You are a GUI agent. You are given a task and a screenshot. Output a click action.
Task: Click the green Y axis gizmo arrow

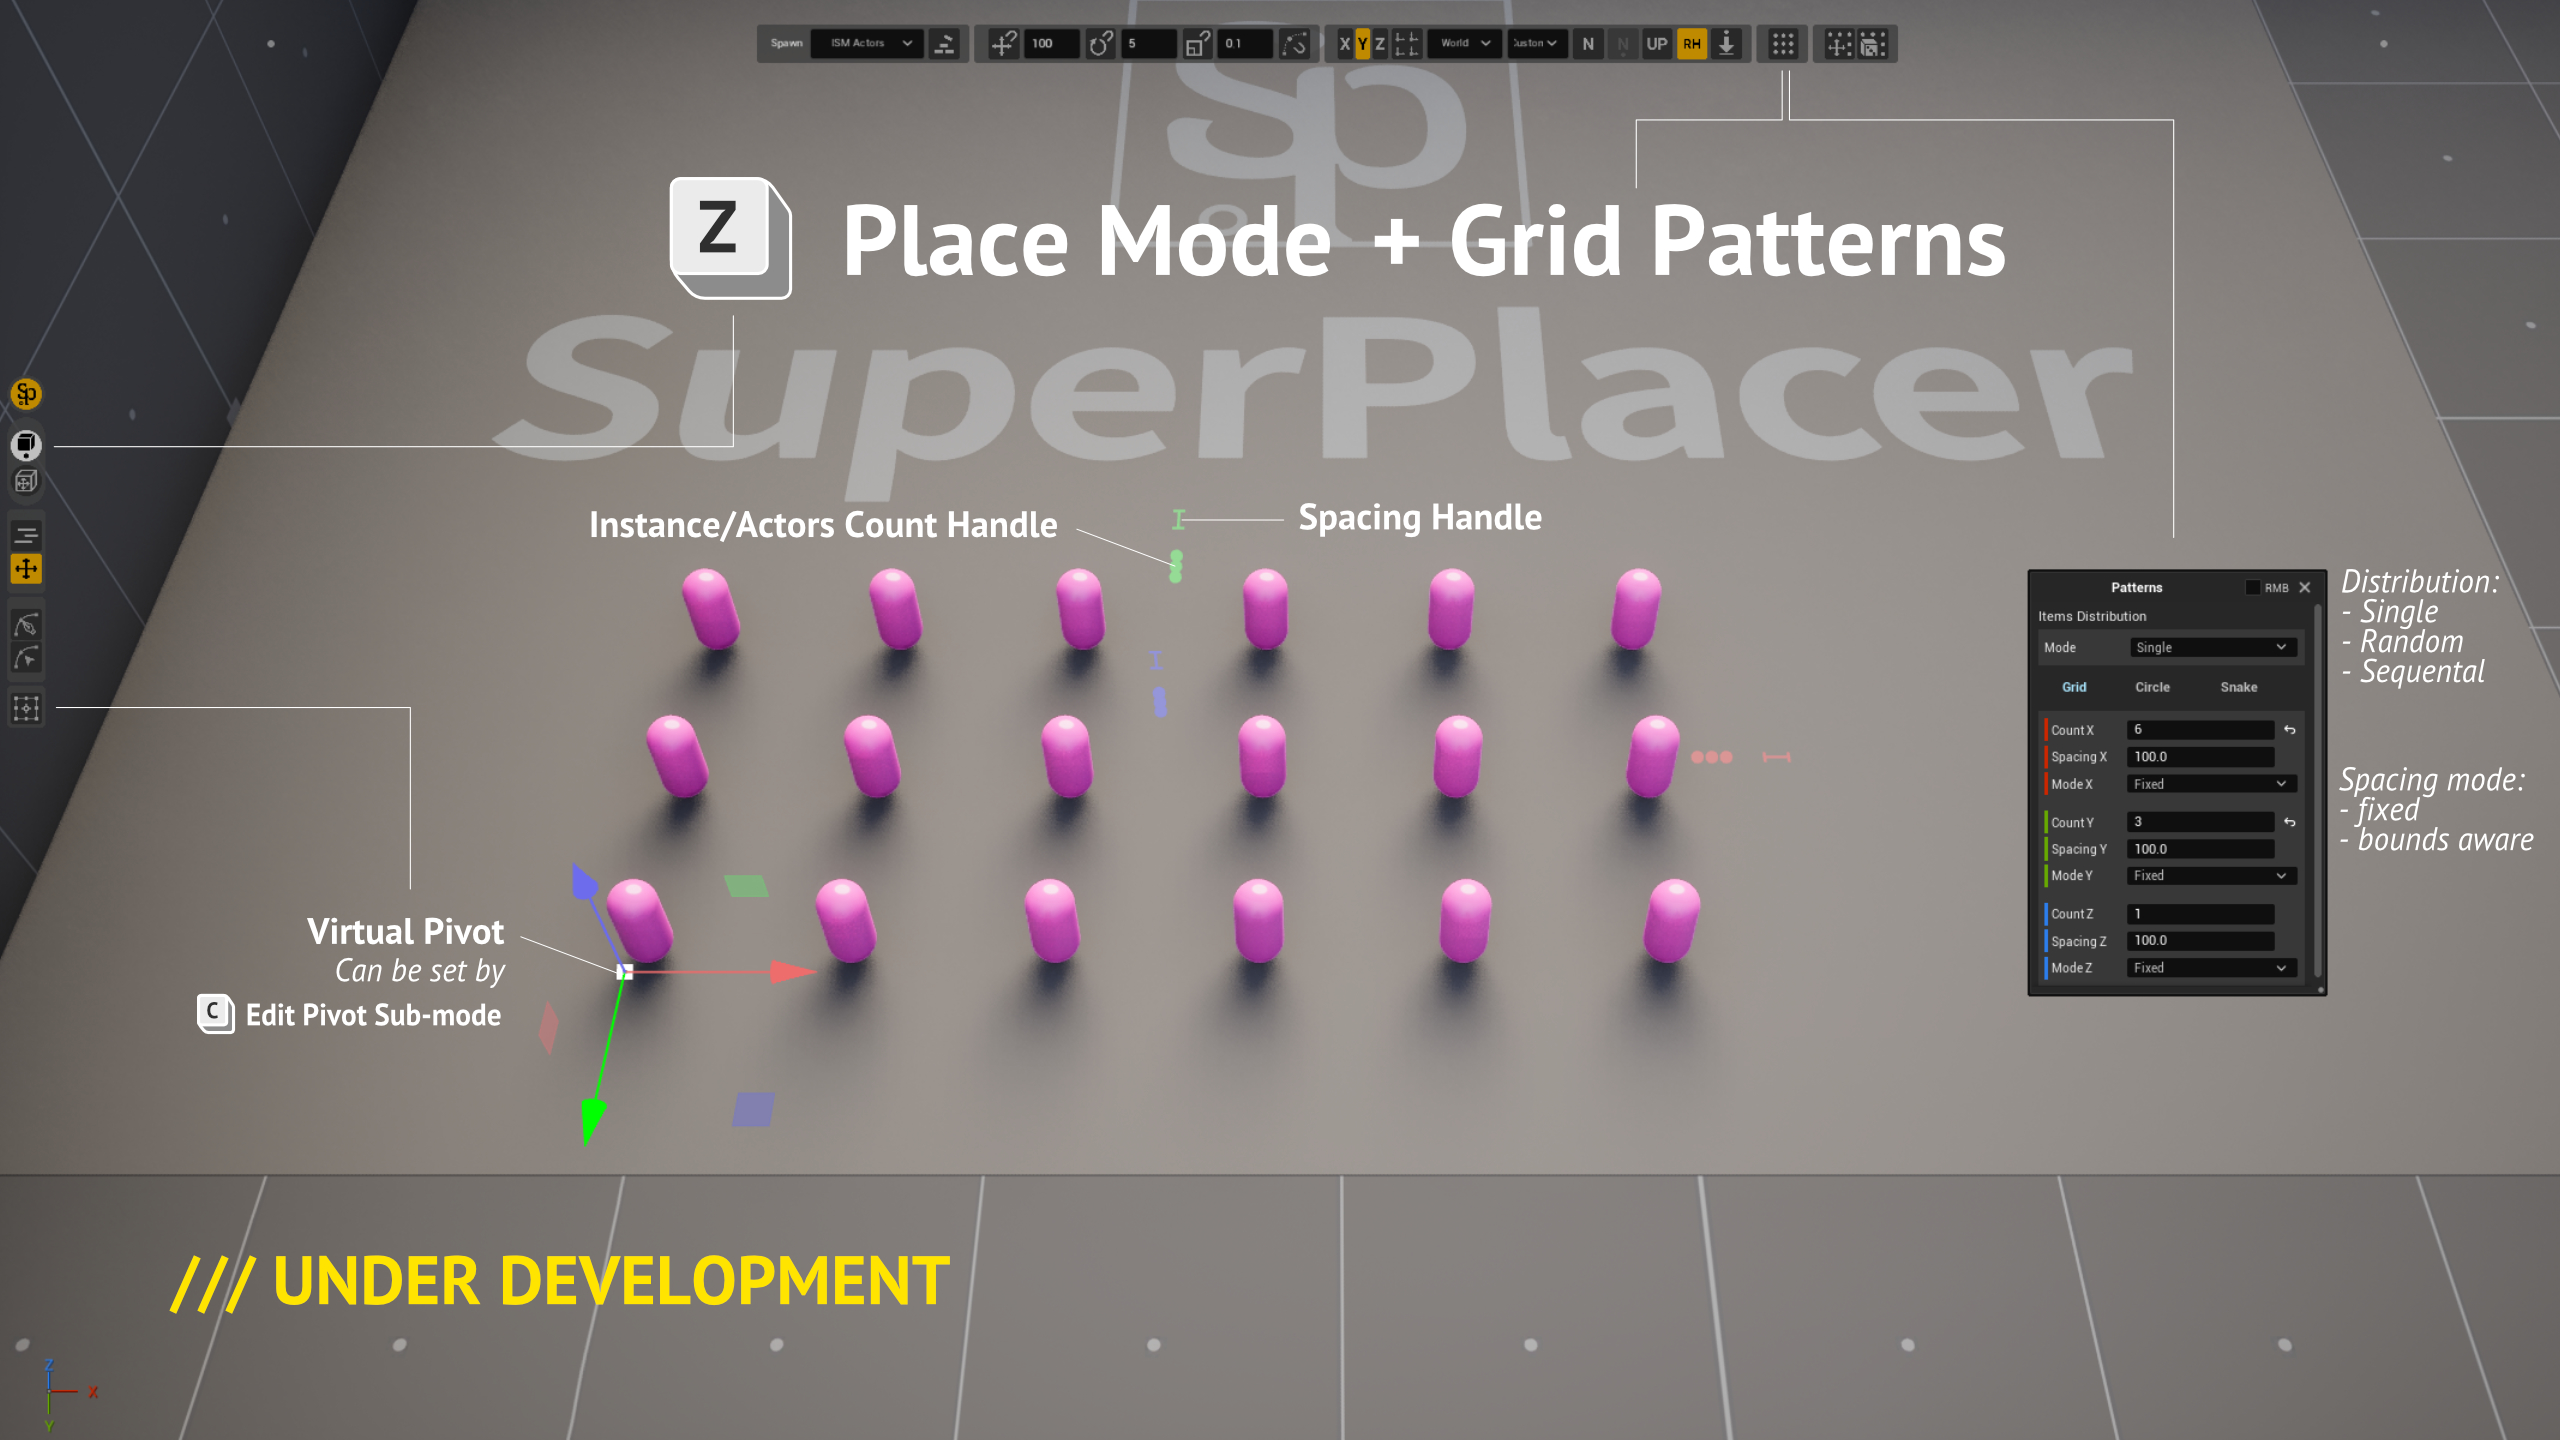tap(593, 1119)
